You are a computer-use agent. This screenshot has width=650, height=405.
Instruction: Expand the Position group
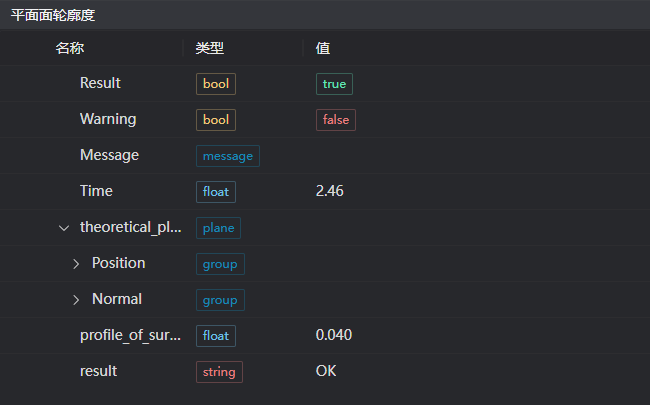(76, 264)
